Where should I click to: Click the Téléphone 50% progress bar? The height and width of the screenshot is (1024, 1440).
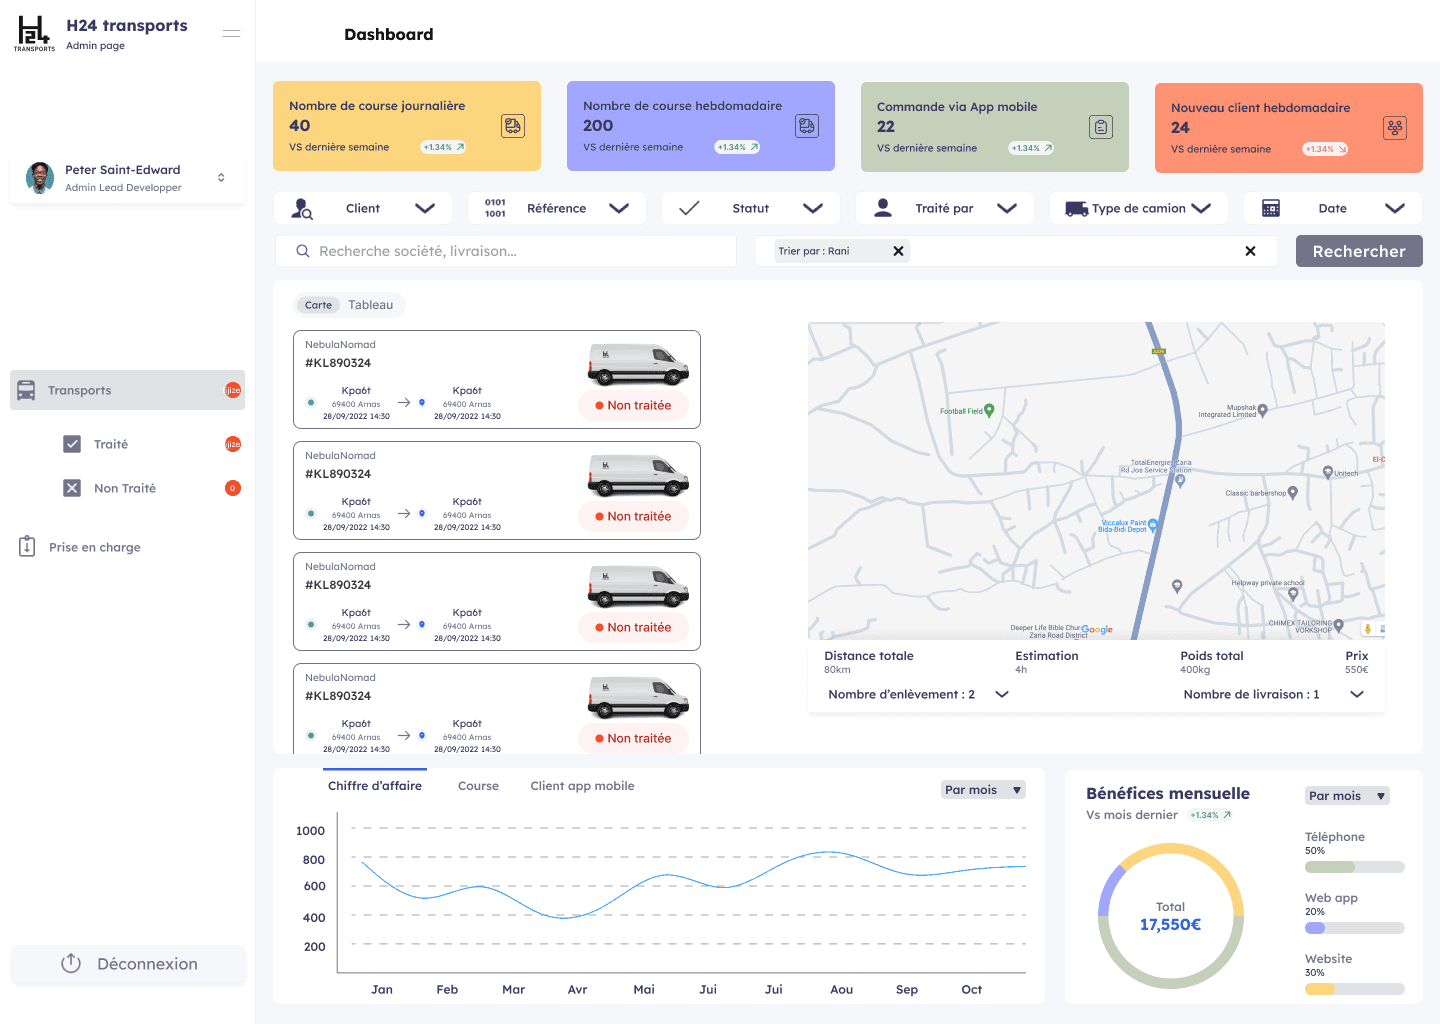coord(1355,867)
